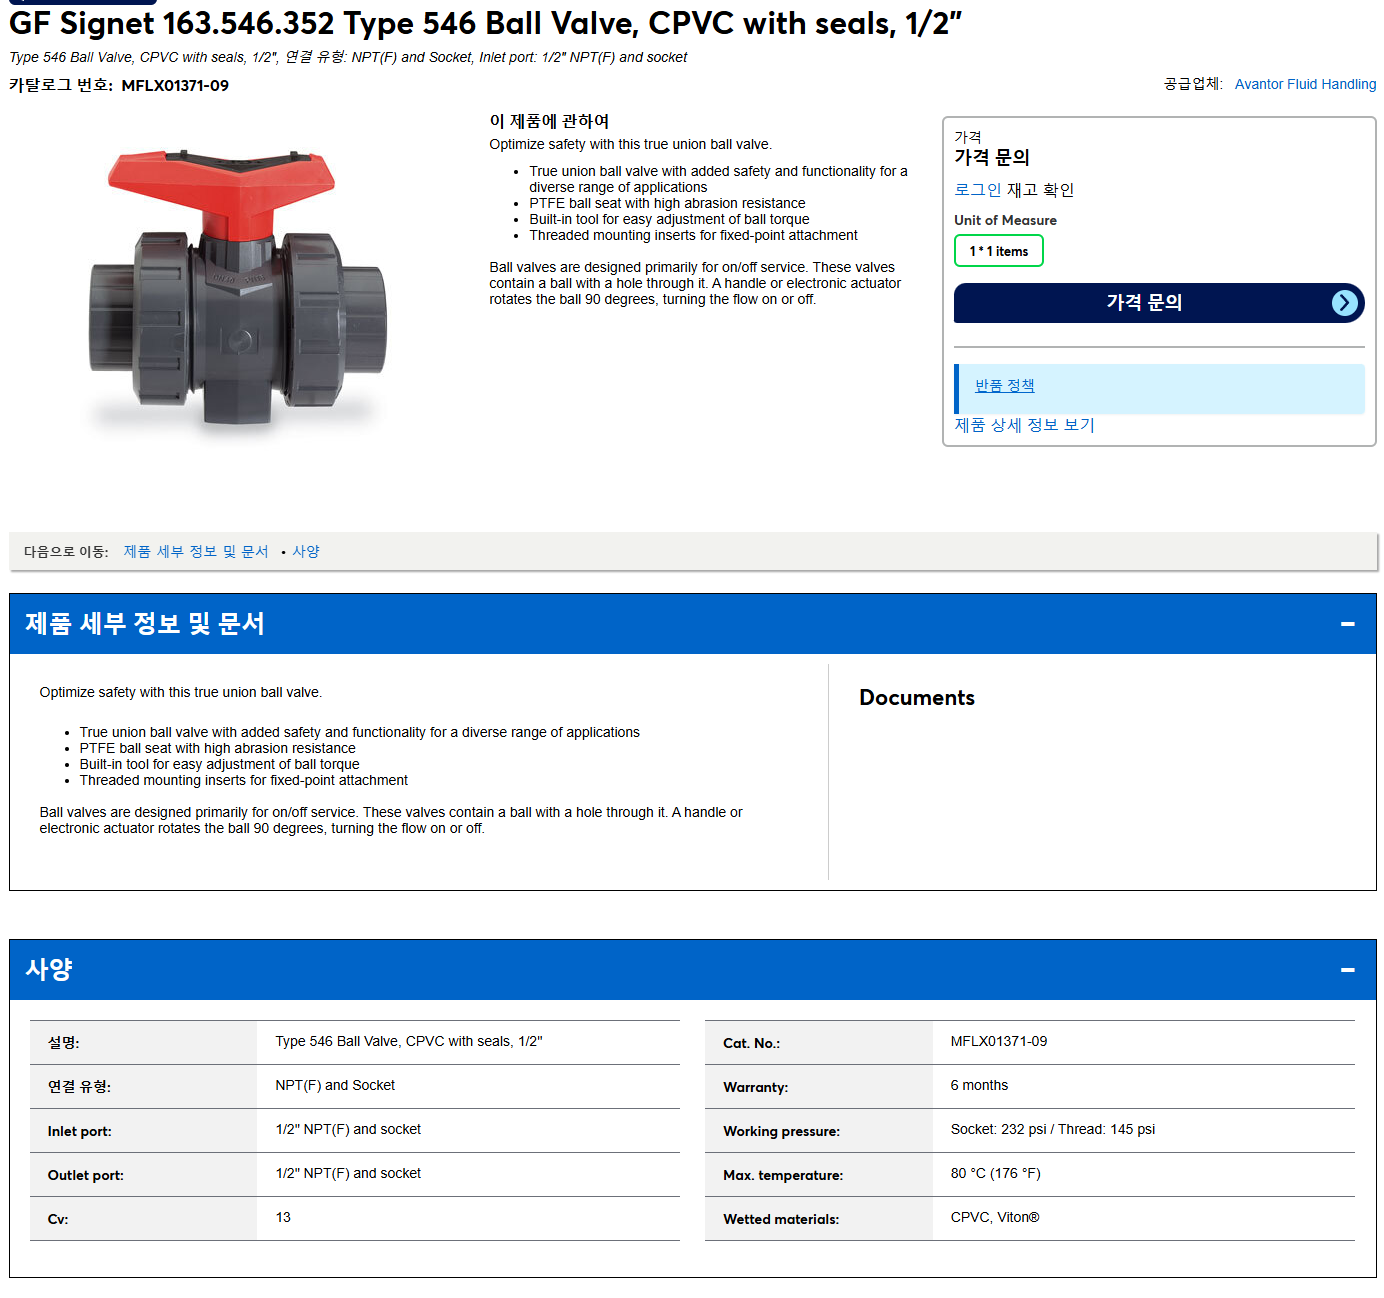View 제품 상세 정보 보기 link

(x=1024, y=425)
